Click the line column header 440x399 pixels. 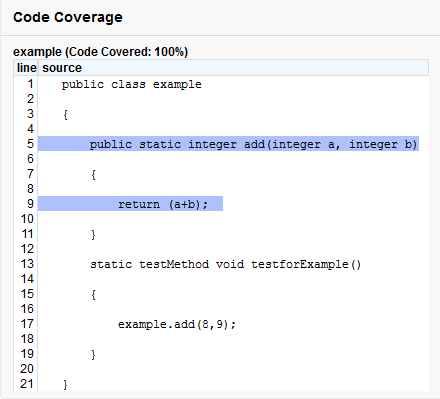[x=26, y=68]
